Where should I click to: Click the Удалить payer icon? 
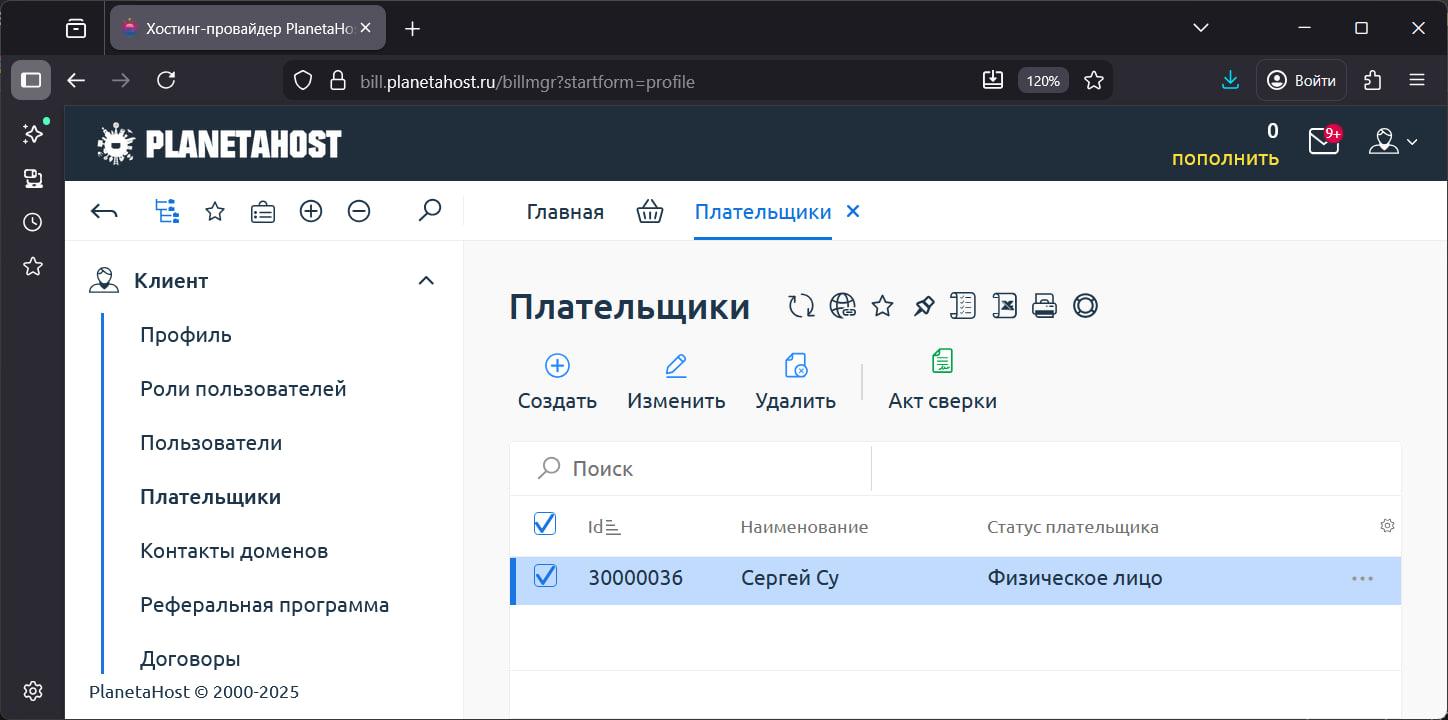[796, 366]
